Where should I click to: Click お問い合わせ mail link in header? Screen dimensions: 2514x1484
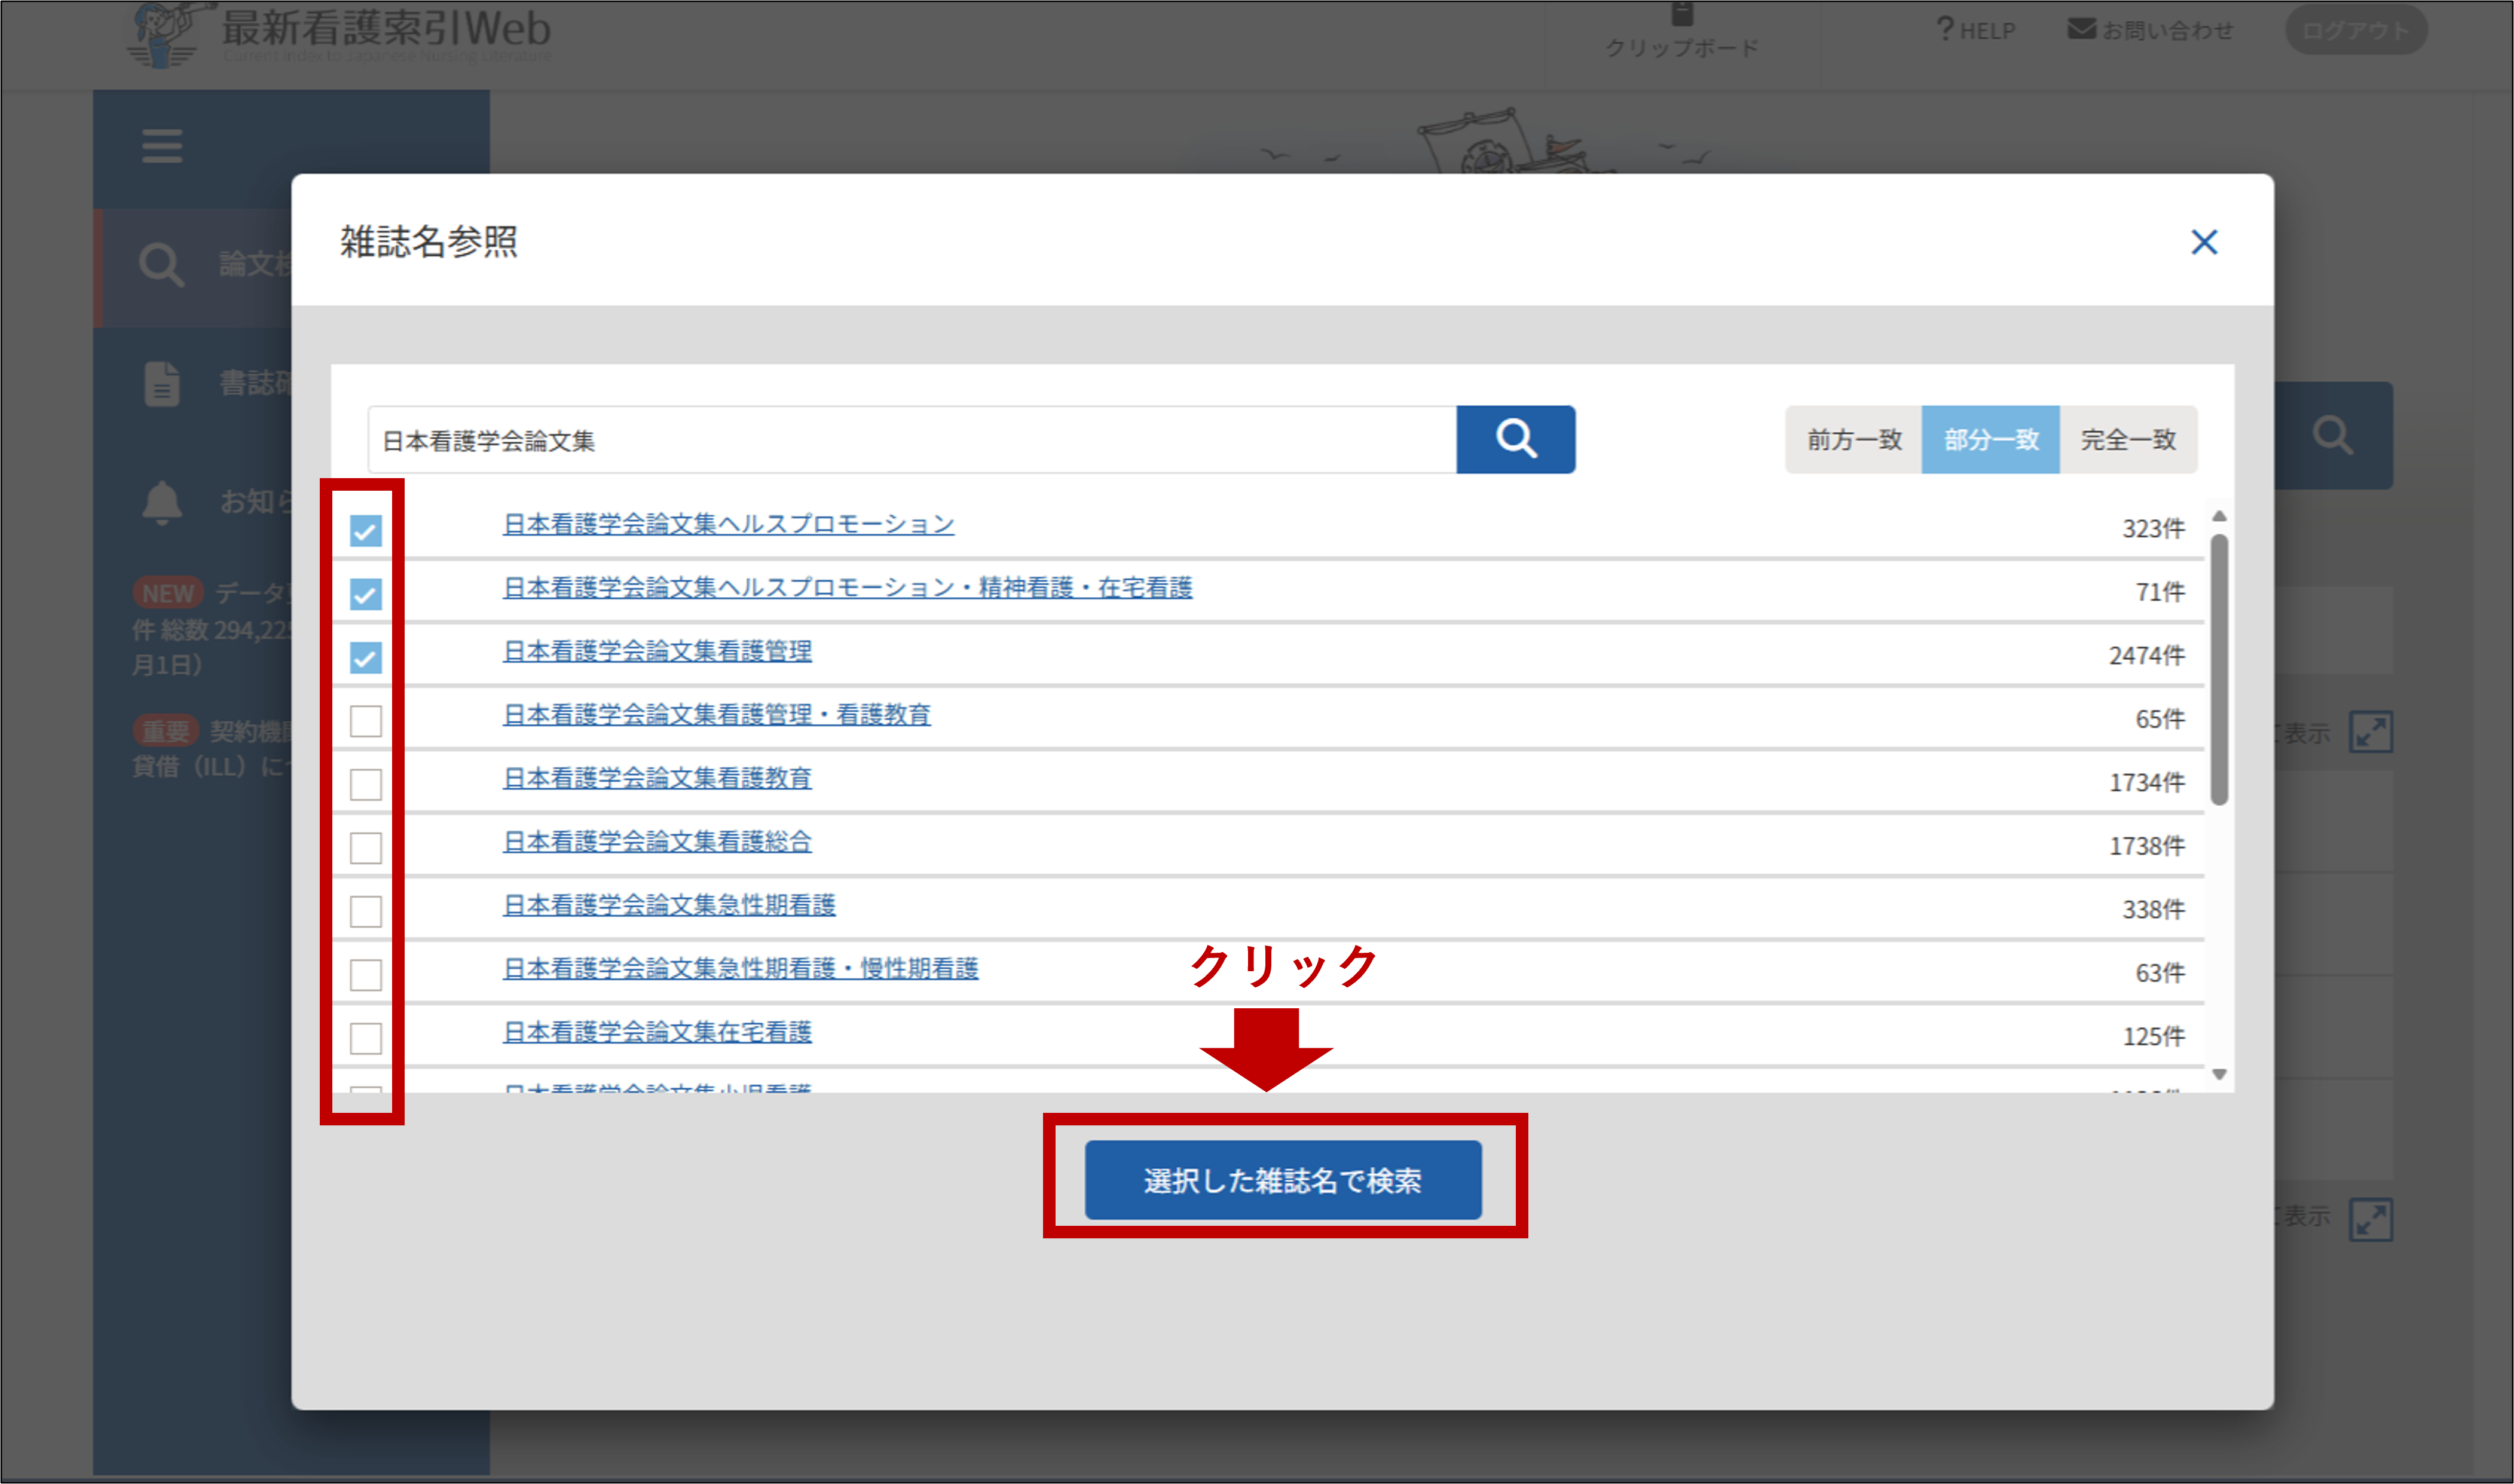[2150, 30]
